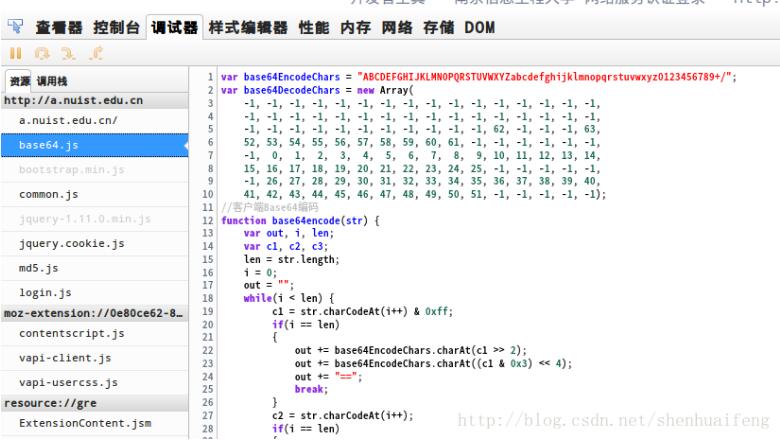Open the DOM tab
The width and height of the screenshot is (780, 440).
[480, 27]
